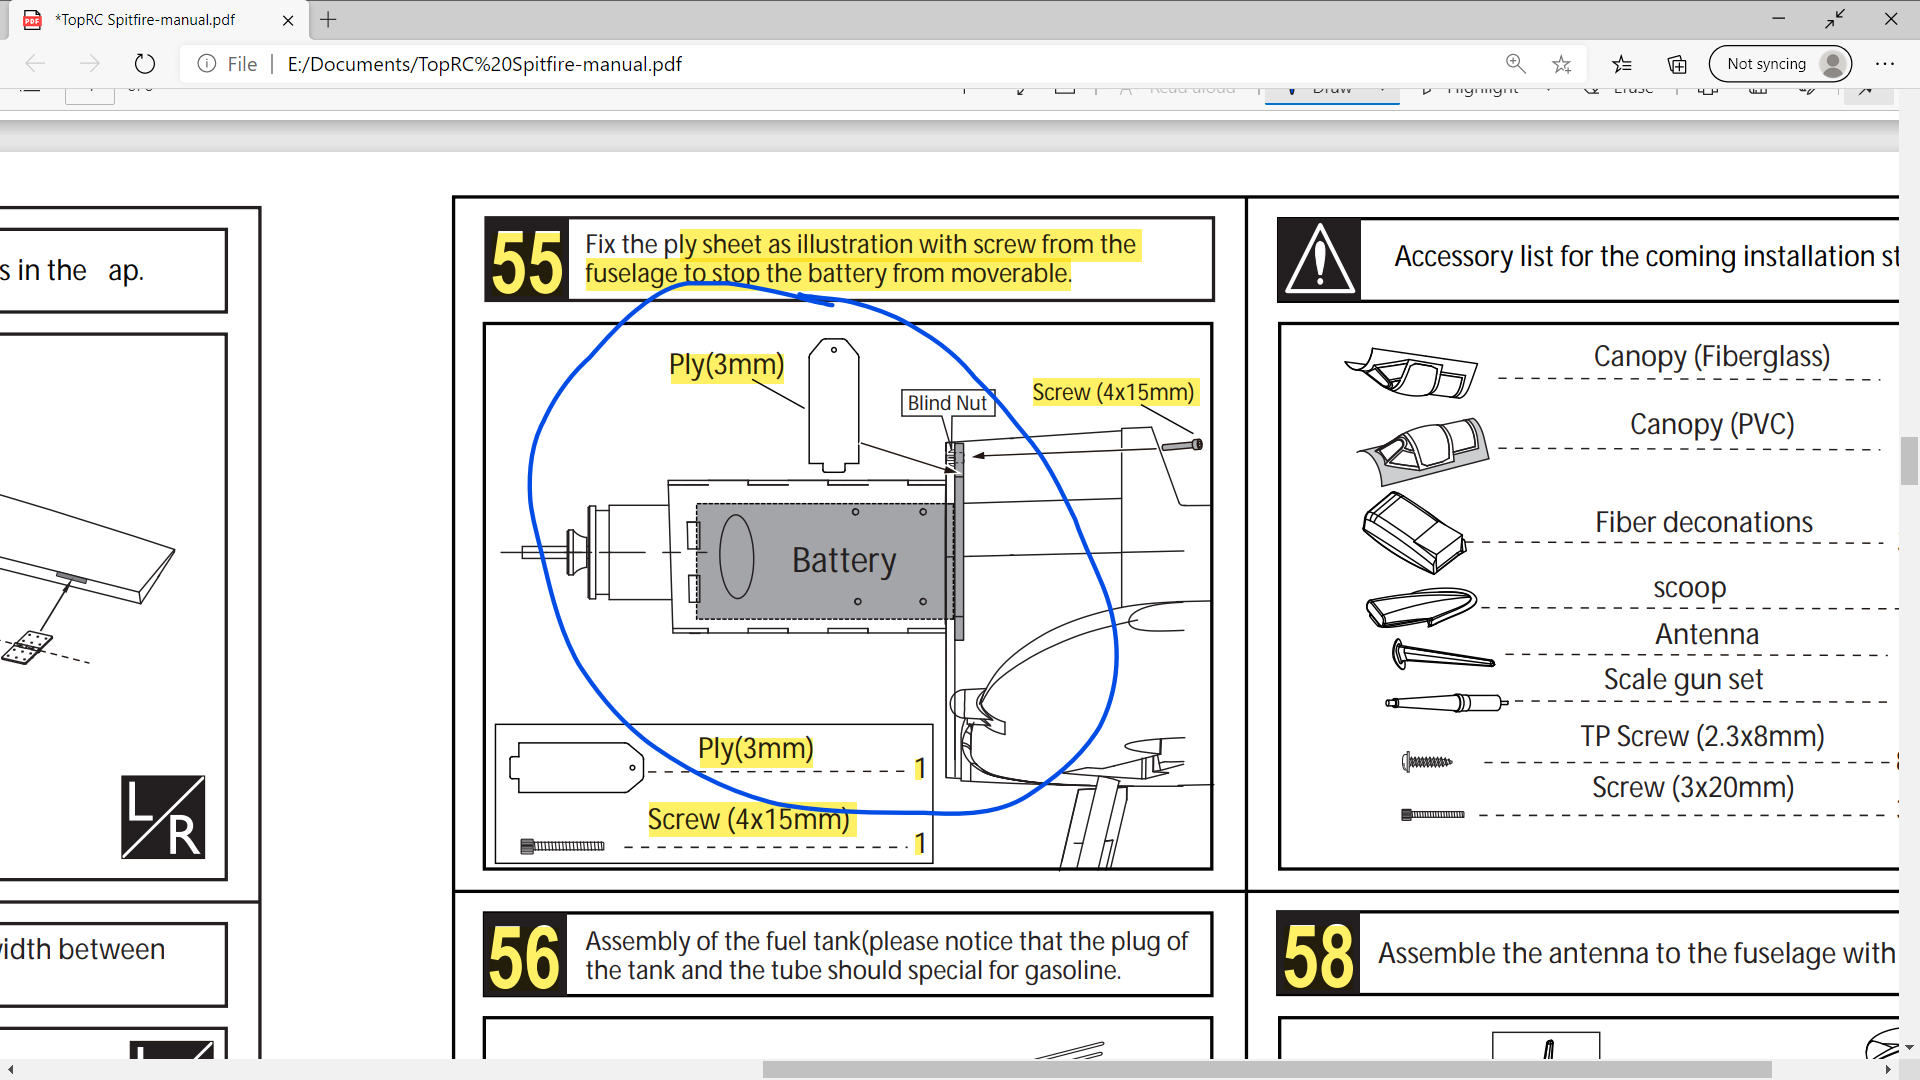The width and height of the screenshot is (1920, 1080).
Task: Open the Collections icon
Action: click(1677, 64)
